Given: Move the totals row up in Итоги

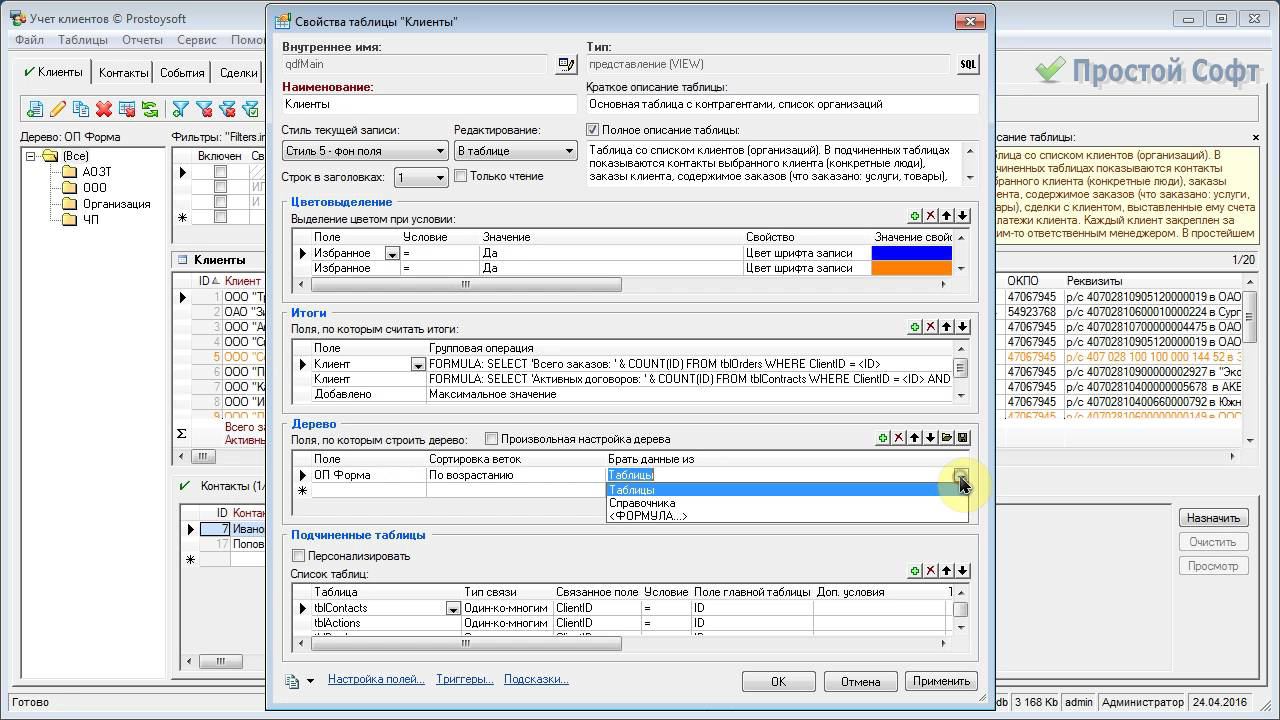Looking at the screenshot, I should 946,327.
